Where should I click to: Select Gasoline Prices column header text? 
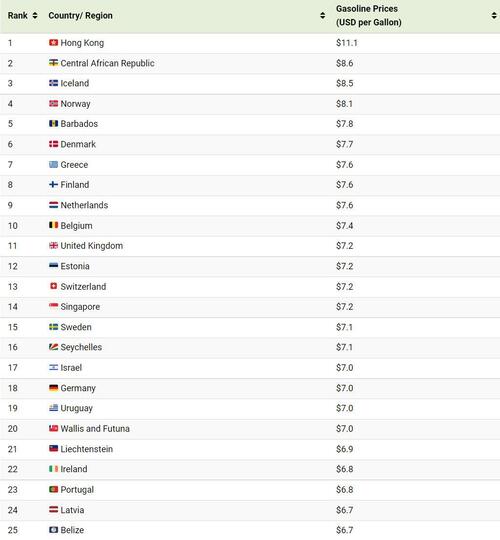(368, 15)
